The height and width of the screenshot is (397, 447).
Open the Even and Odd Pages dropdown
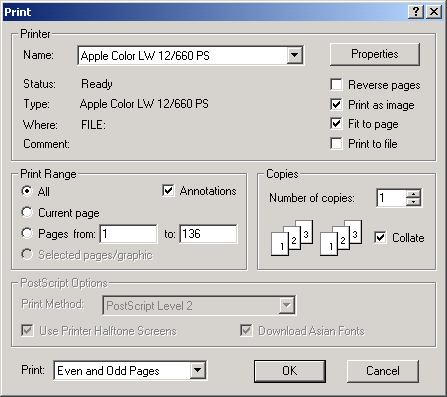[198, 370]
